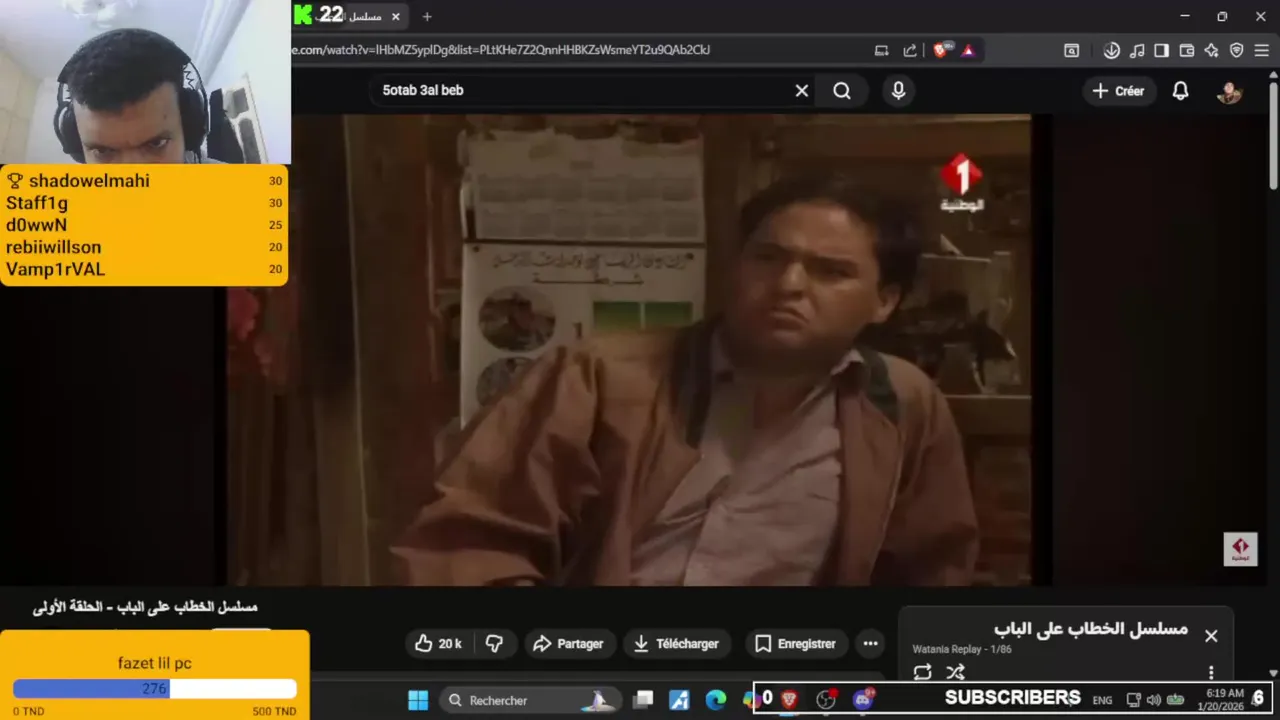The height and width of the screenshot is (720, 1280).
Task: Clear the YouTube search box text
Action: click(x=801, y=91)
